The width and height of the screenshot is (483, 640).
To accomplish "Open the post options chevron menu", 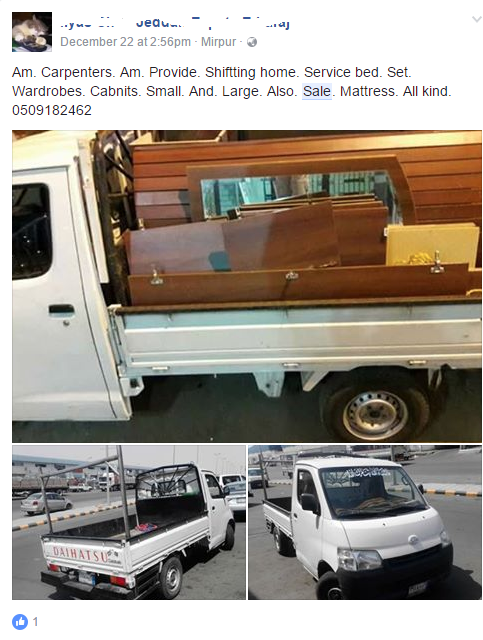I will (476, 19).
